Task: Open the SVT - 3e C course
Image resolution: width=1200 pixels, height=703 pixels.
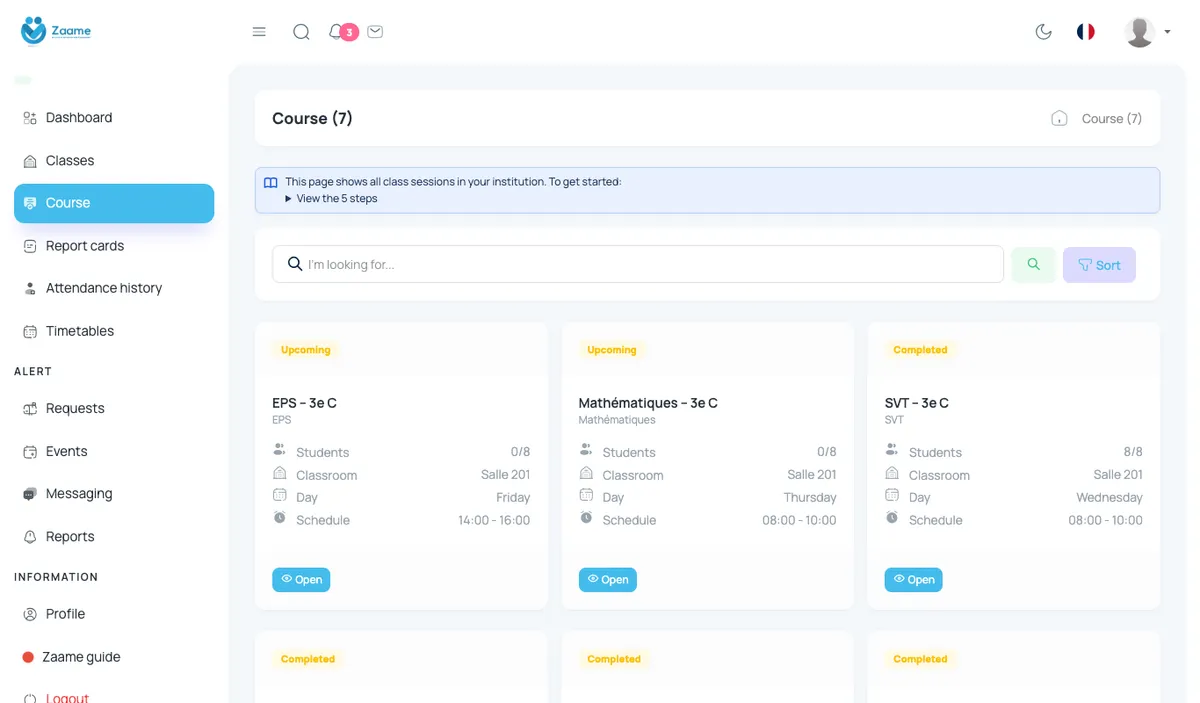Action: [x=913, y=580]
